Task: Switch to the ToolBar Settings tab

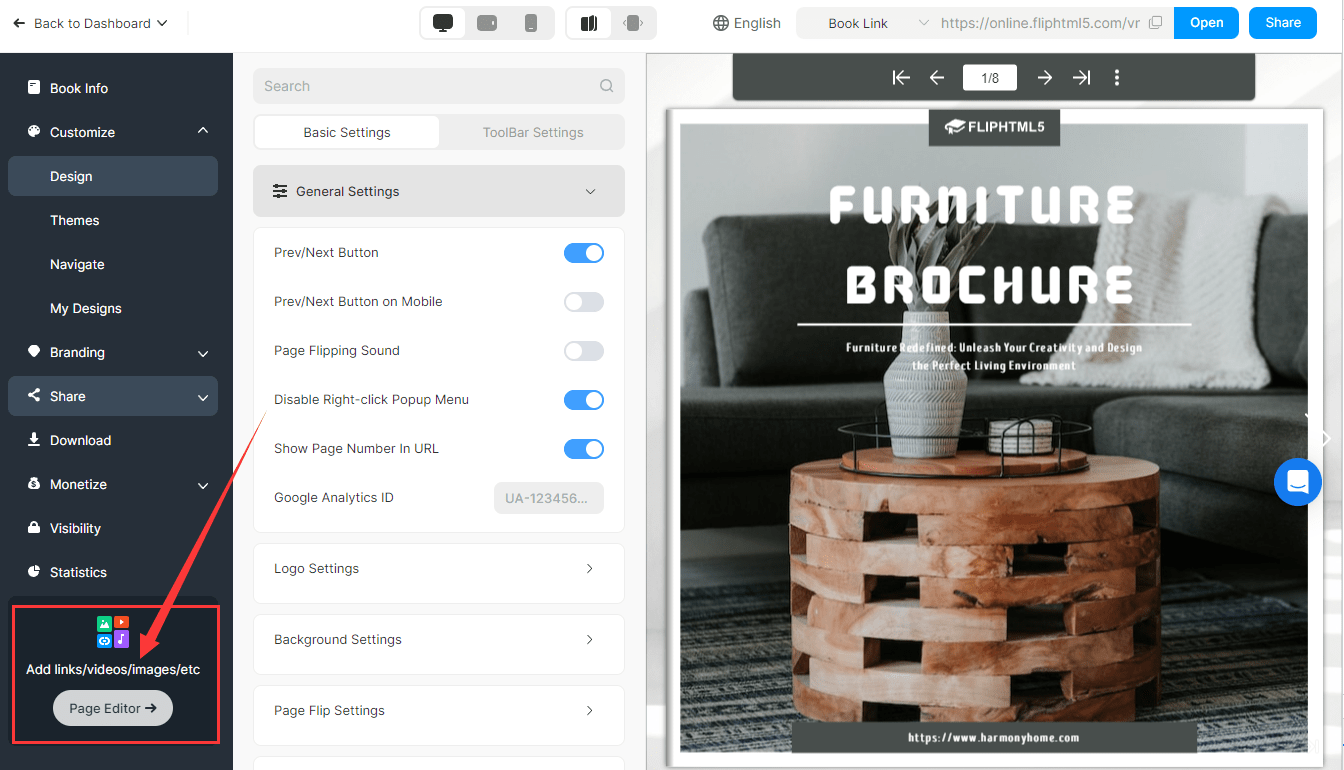Action: (x=533, y=132)
